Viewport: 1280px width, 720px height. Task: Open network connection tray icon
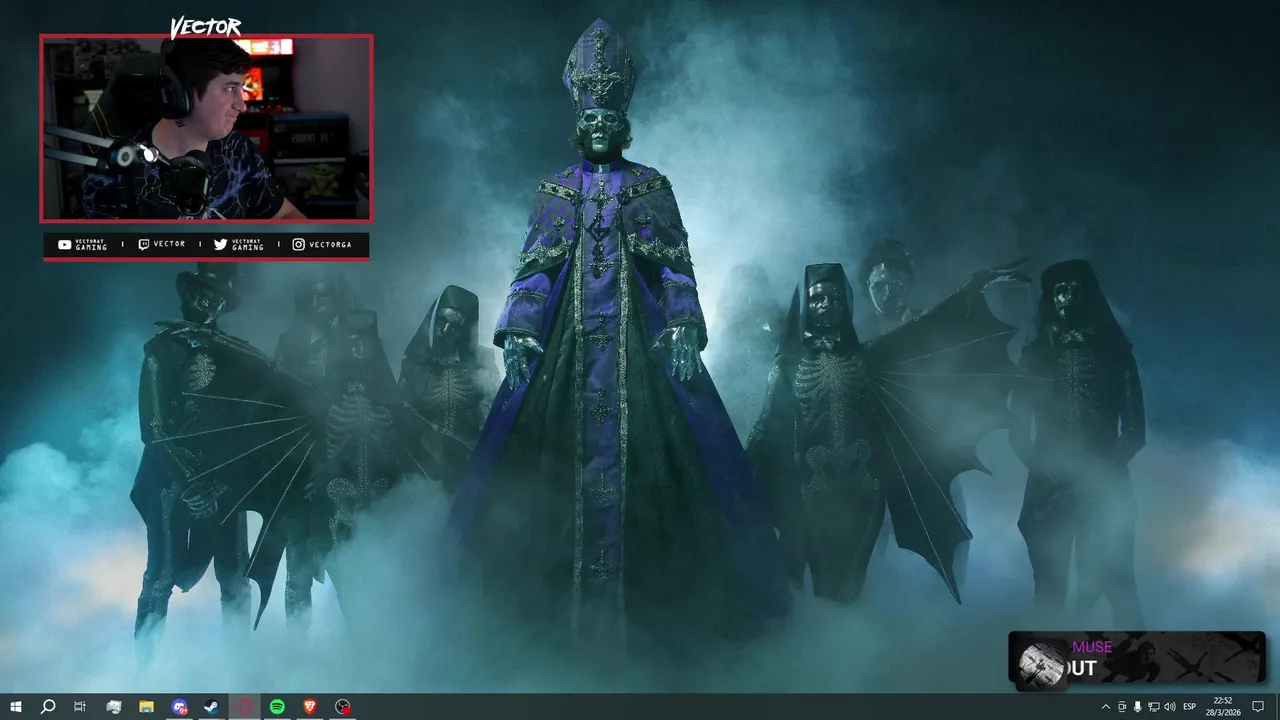pos(1154,707)
